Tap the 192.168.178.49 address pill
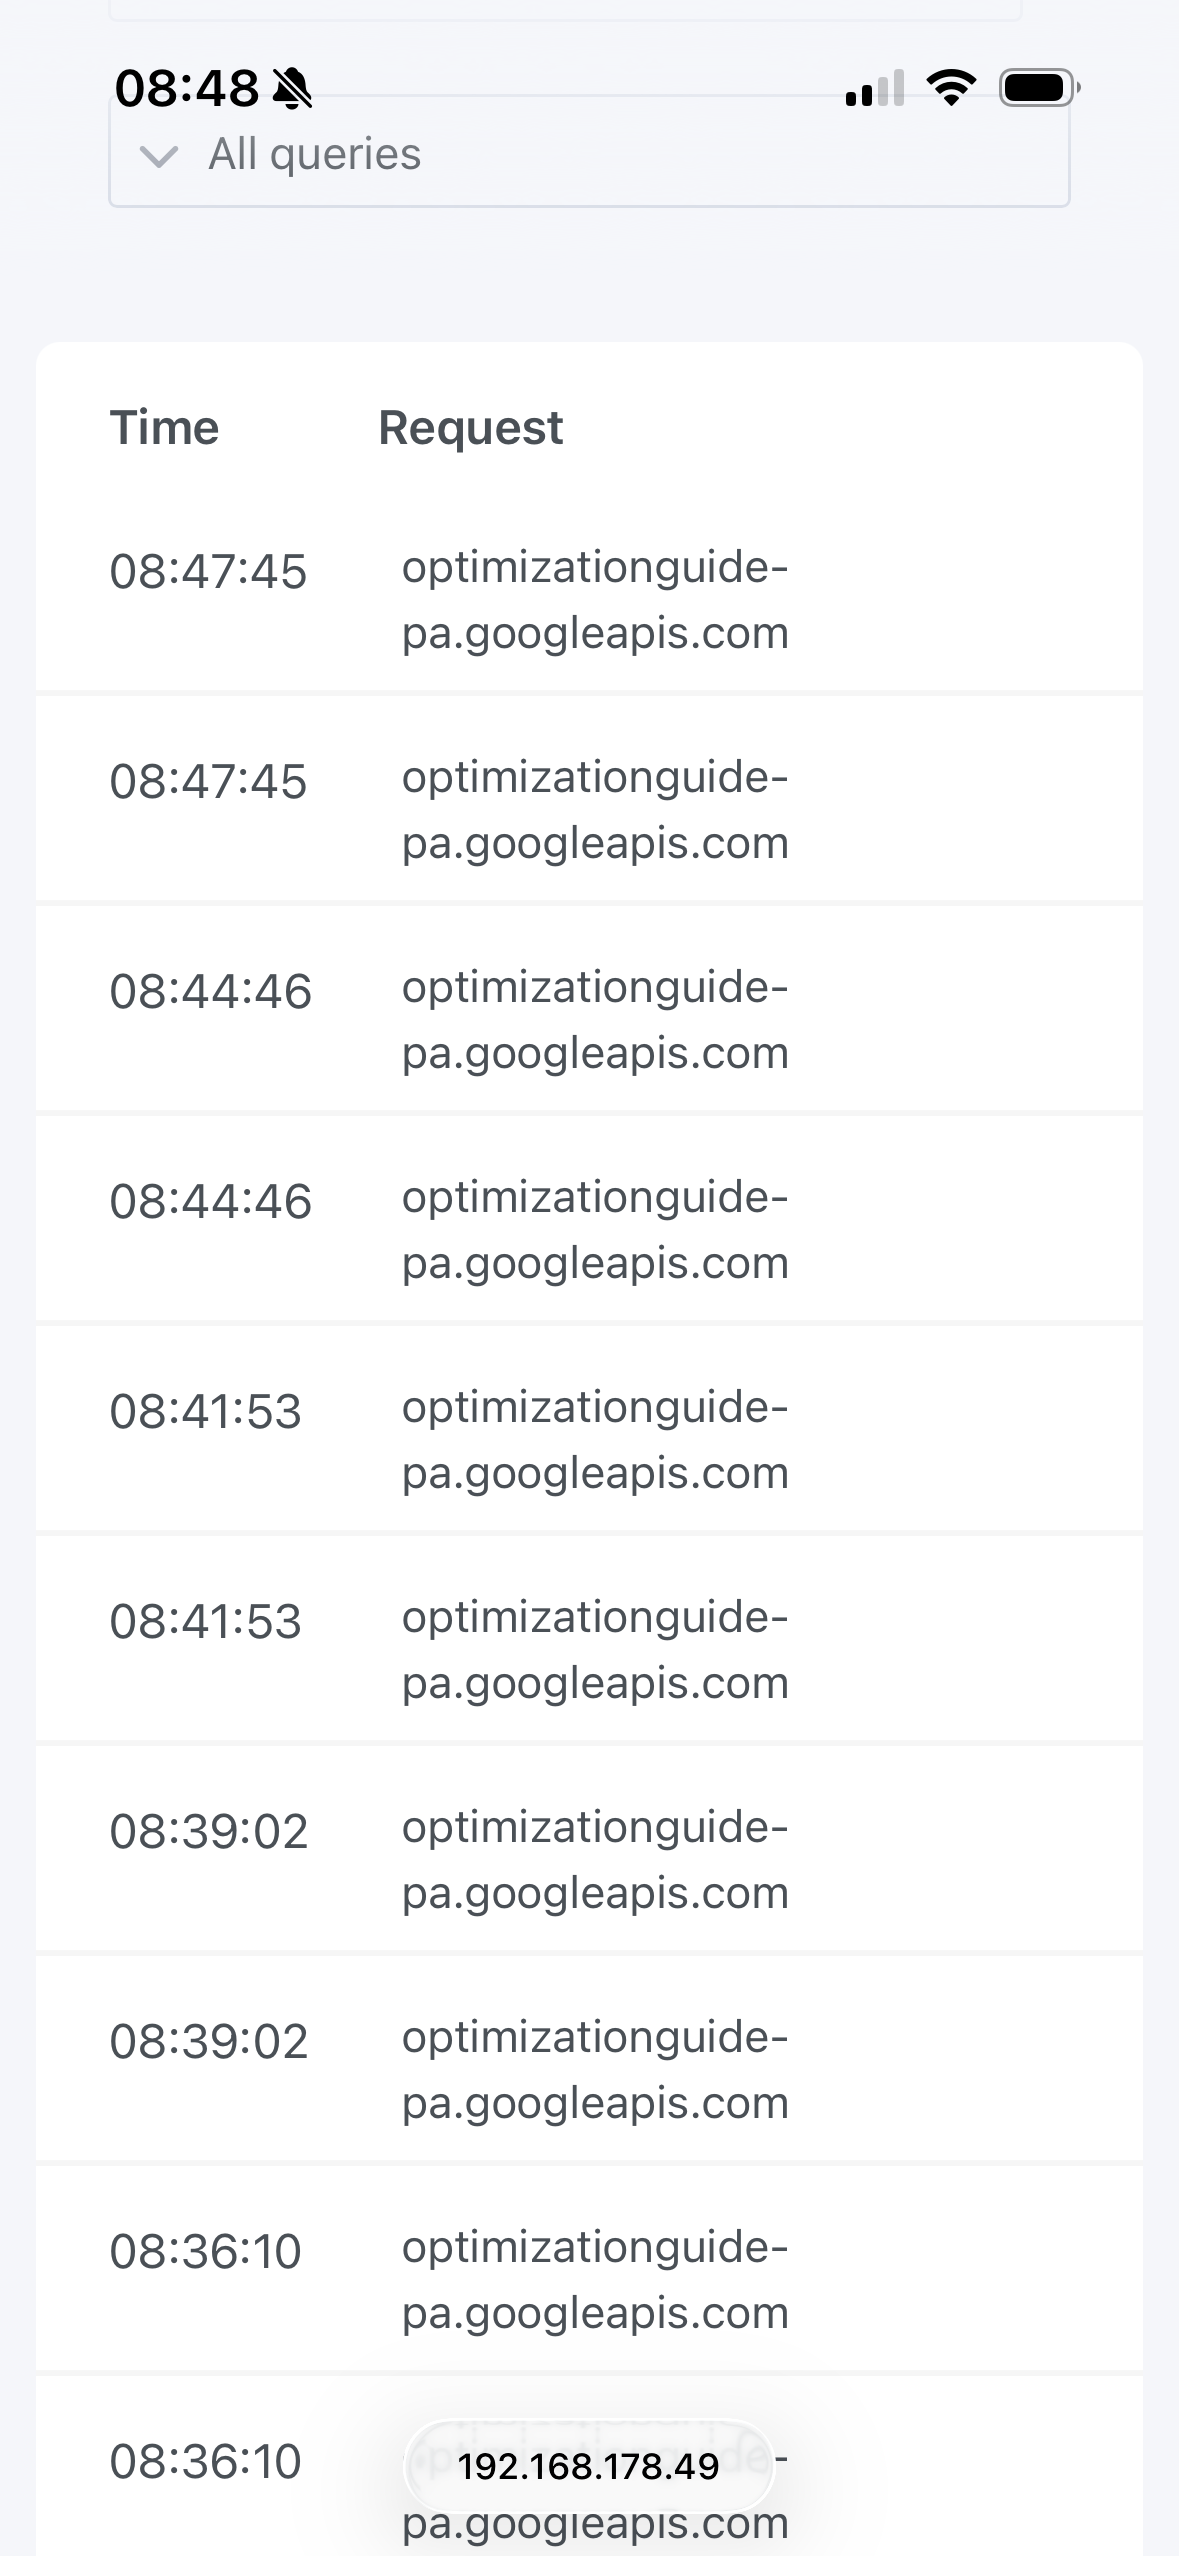This screenshot has width=1179, height=2556. pos(588,2467)
